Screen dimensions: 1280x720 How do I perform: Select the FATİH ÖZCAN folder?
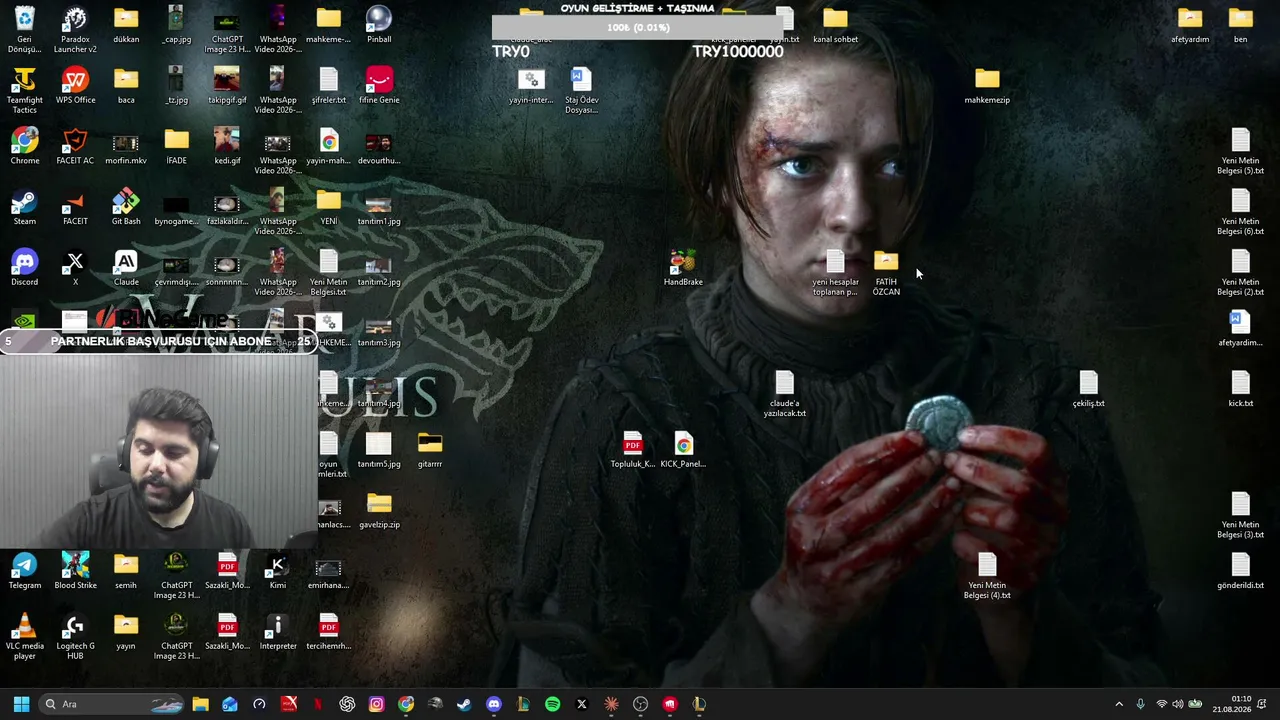pos(886,272)
